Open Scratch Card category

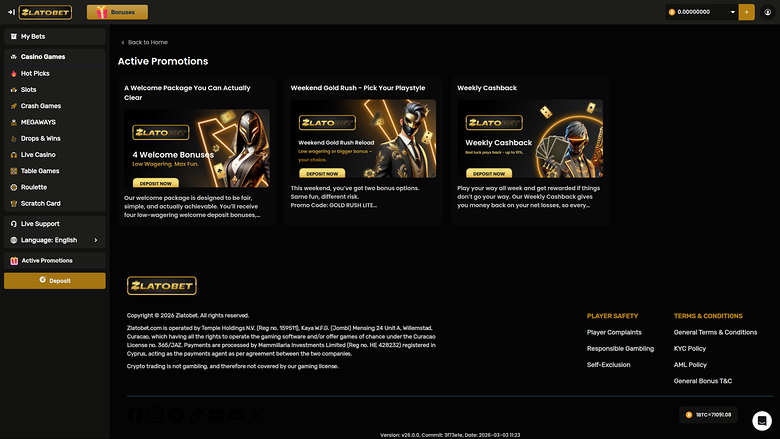pos(55,203)
